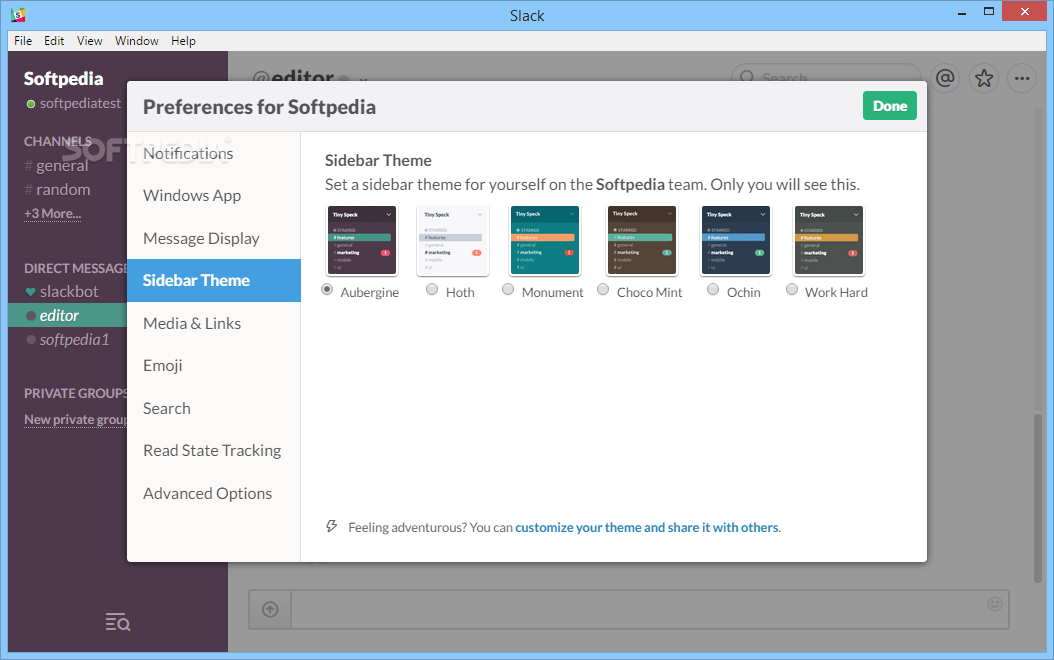Switch to Media & Links preferences
1054x660 pixels.
[214, 323]
